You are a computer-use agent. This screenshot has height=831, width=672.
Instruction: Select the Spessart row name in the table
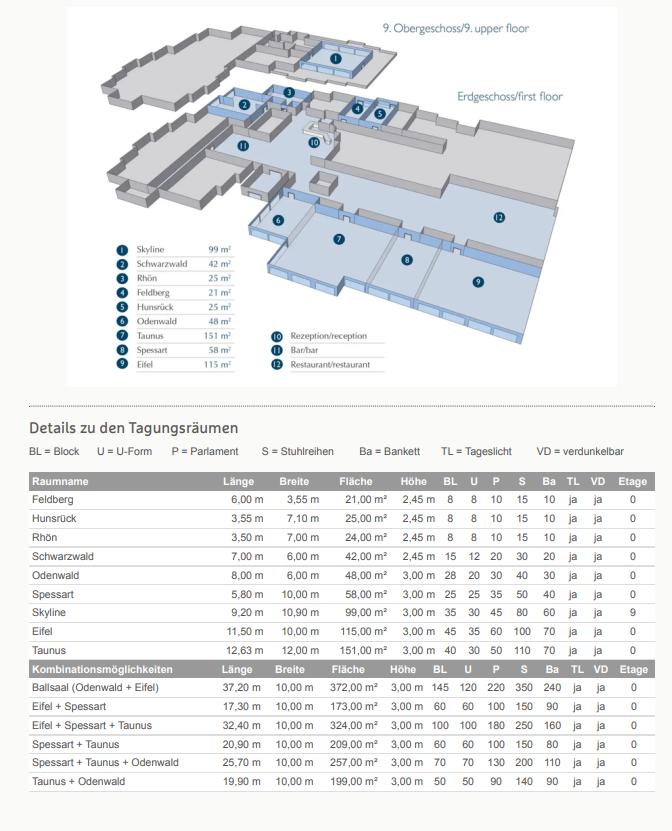[53, 595]
